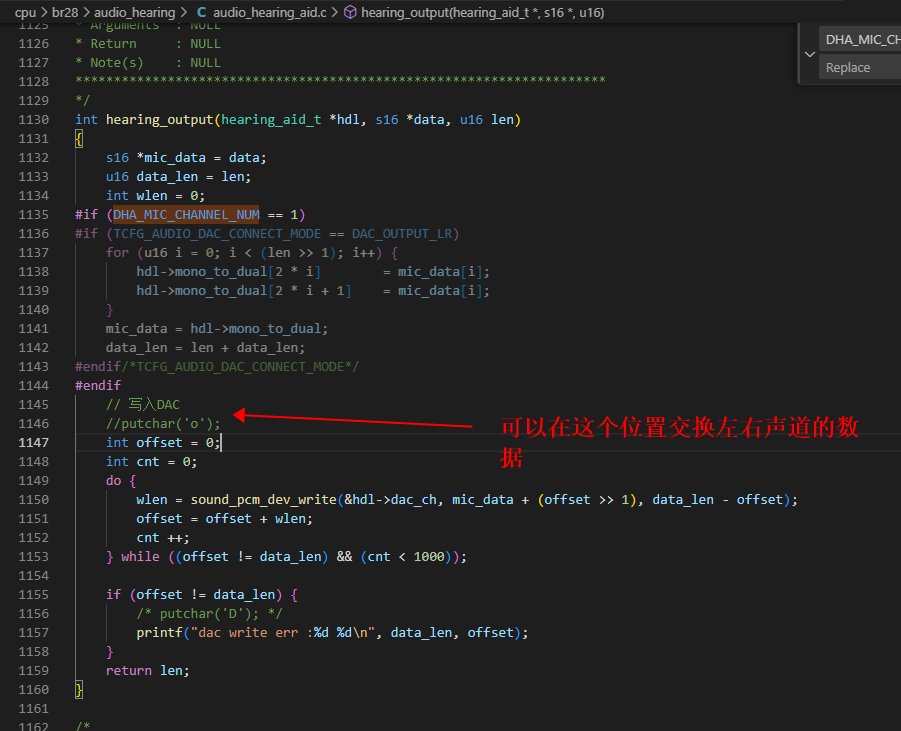Image resolution: width=901 pixels, height=731 pixels.
Task: Click the "cnt ++;" statement
Action: click(x=163, y=537)
